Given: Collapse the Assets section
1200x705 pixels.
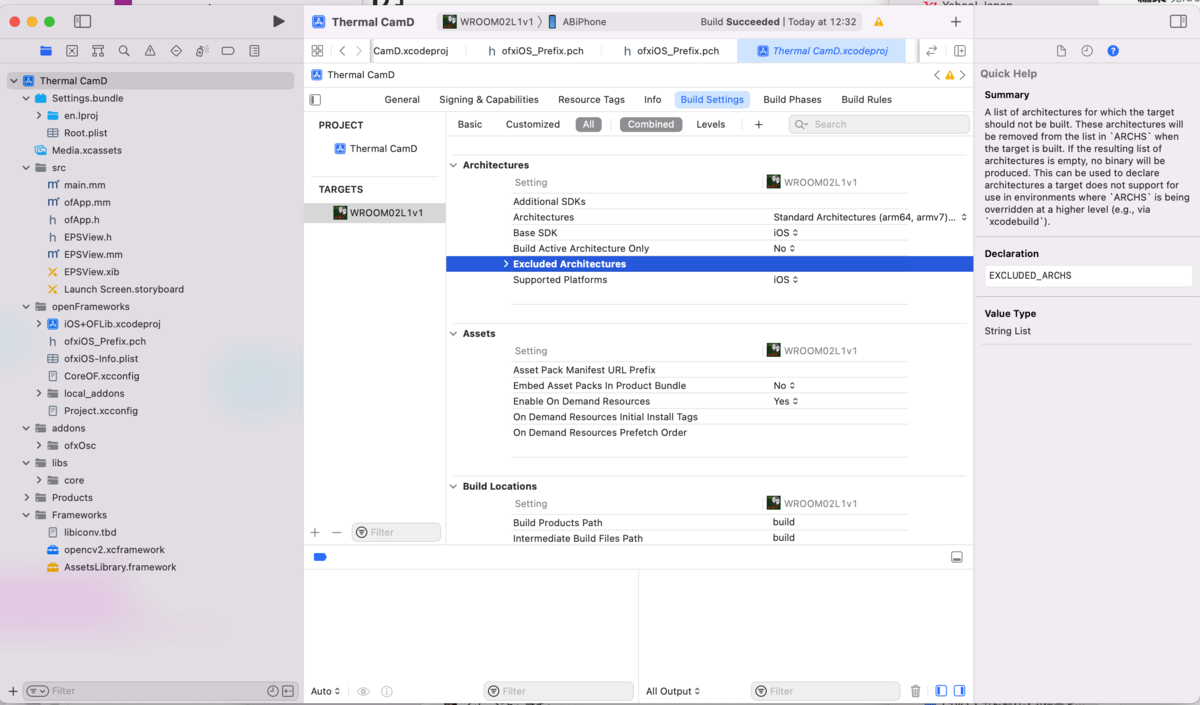Looking at the screenshot, I should pos(453,334).
